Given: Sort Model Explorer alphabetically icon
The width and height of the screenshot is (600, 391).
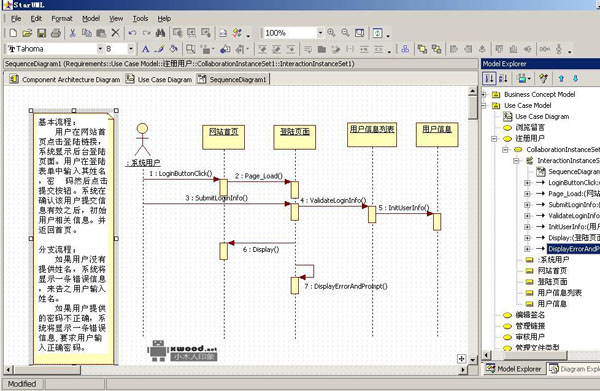Looking at the screenshot, I should pos(503,79).
